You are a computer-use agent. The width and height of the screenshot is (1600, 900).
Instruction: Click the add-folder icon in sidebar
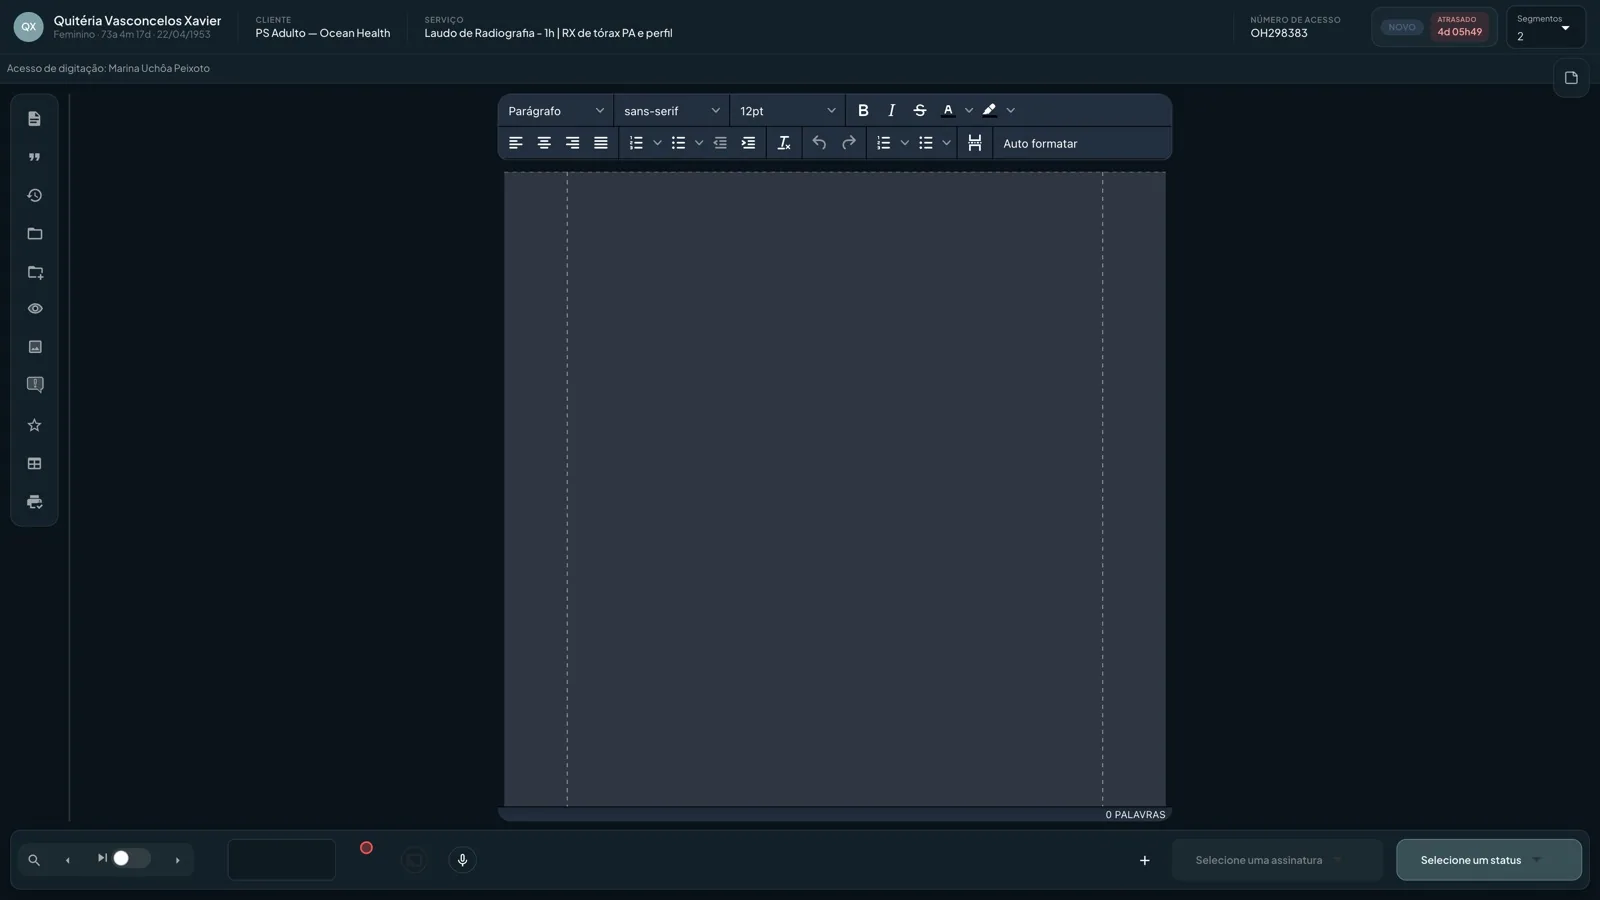coord(35,272)
